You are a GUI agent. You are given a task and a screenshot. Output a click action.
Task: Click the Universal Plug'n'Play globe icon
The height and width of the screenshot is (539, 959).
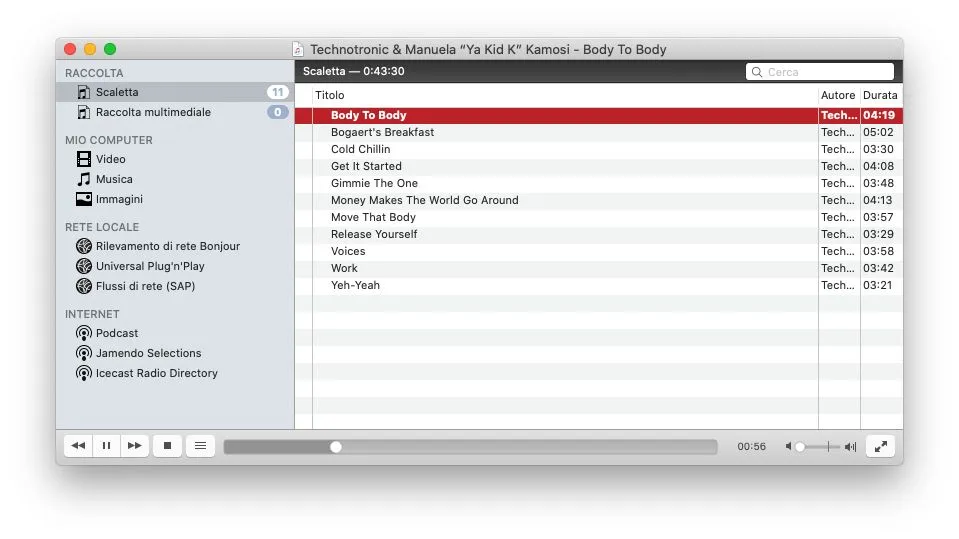[x=84, y=266]
